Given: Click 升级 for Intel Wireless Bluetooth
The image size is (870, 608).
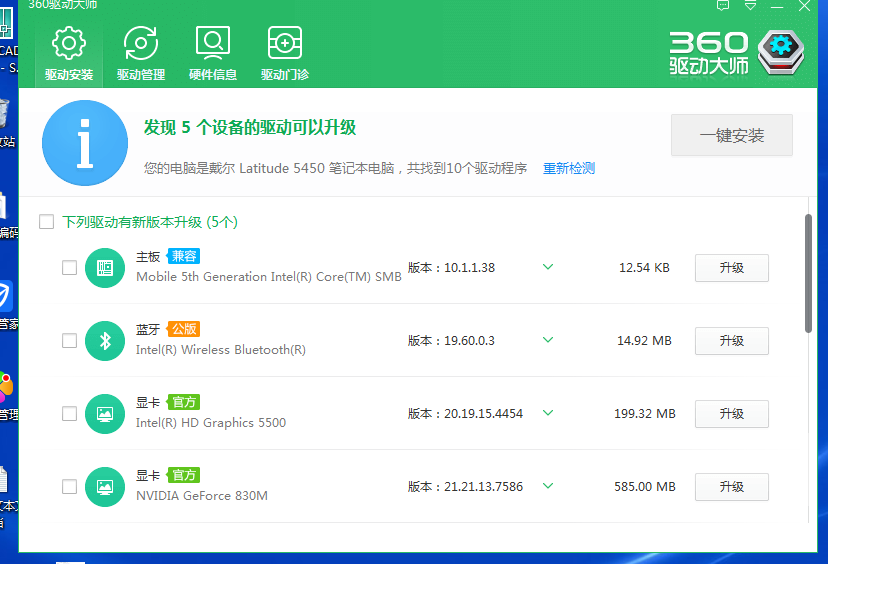Looking at the screenshot, I should pyautogui.click(x=731, y=341).
